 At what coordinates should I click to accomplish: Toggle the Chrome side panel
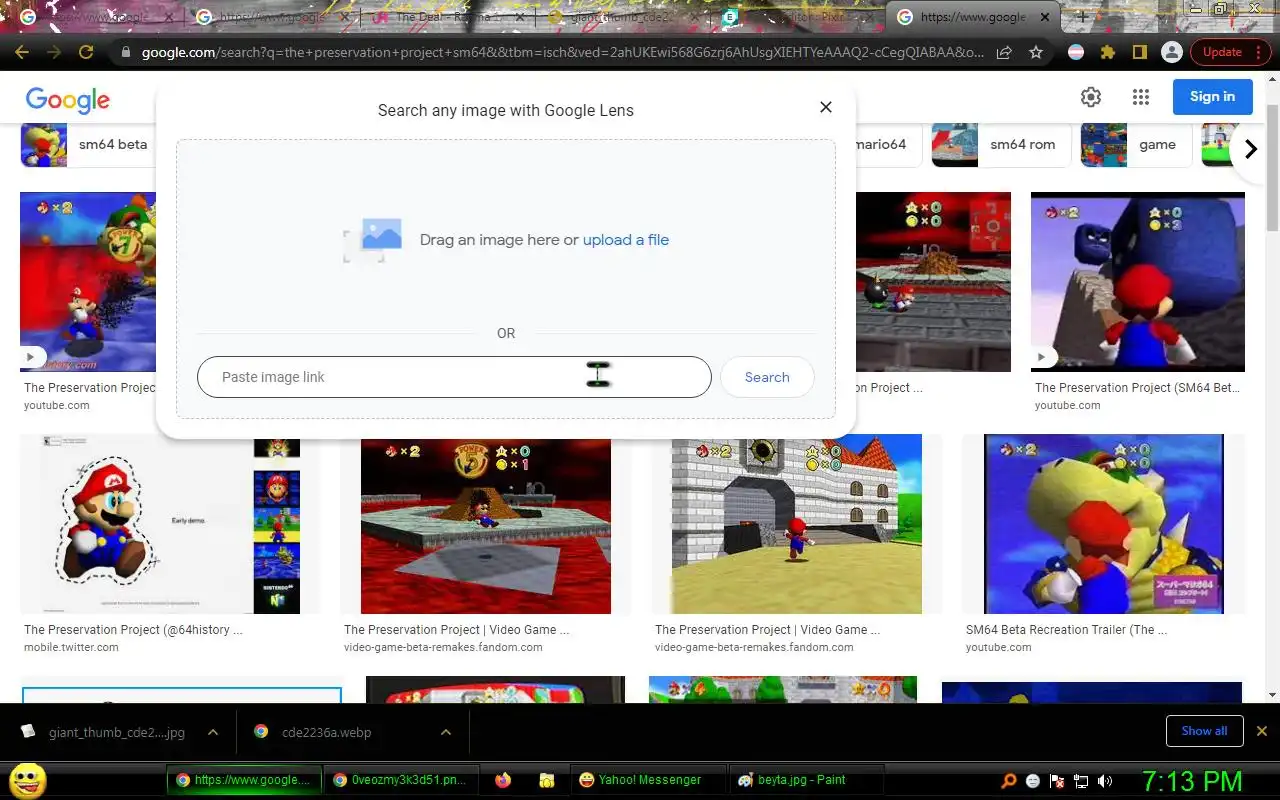1139,52
